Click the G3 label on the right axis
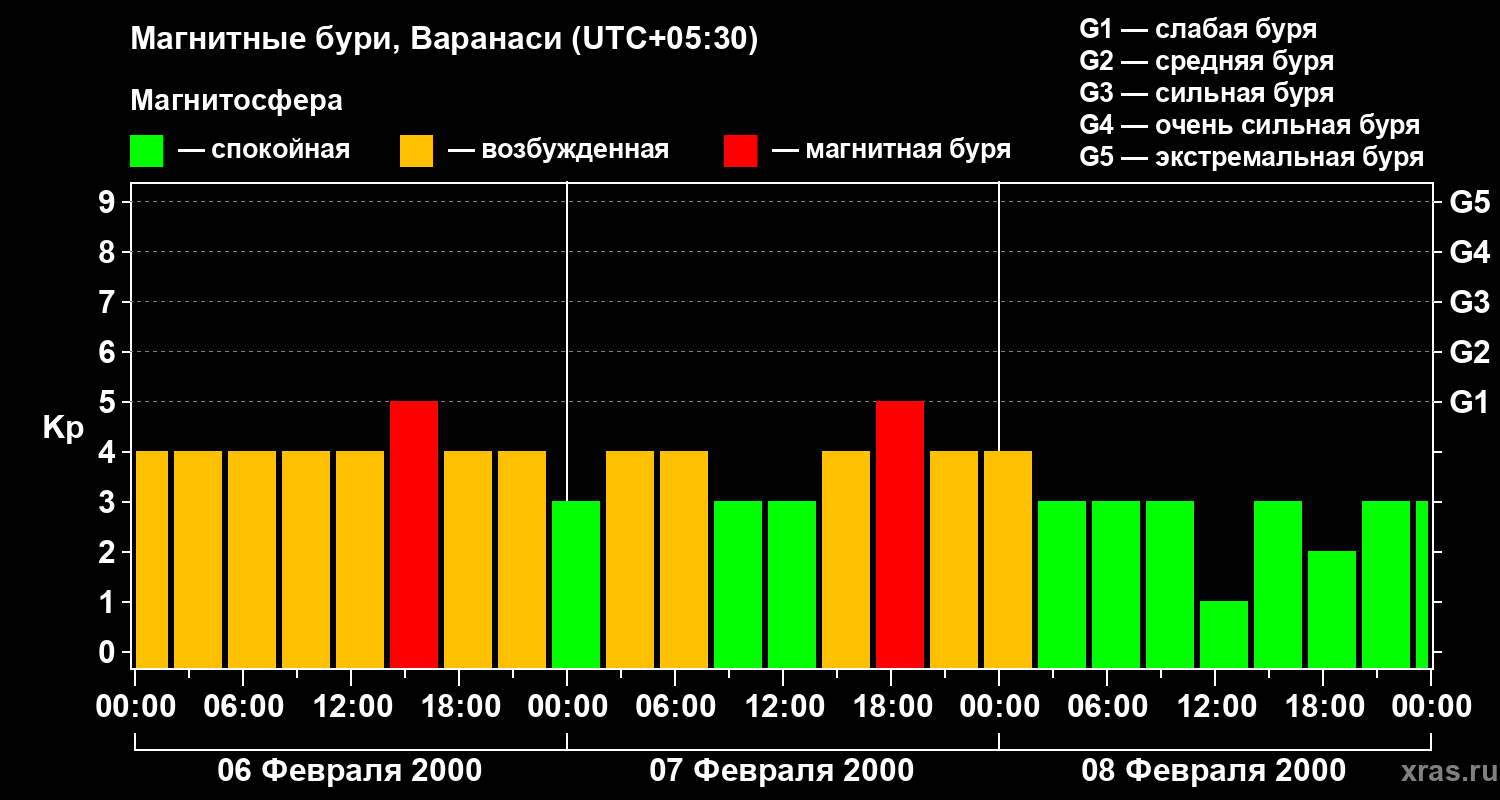 point(1469,303)
